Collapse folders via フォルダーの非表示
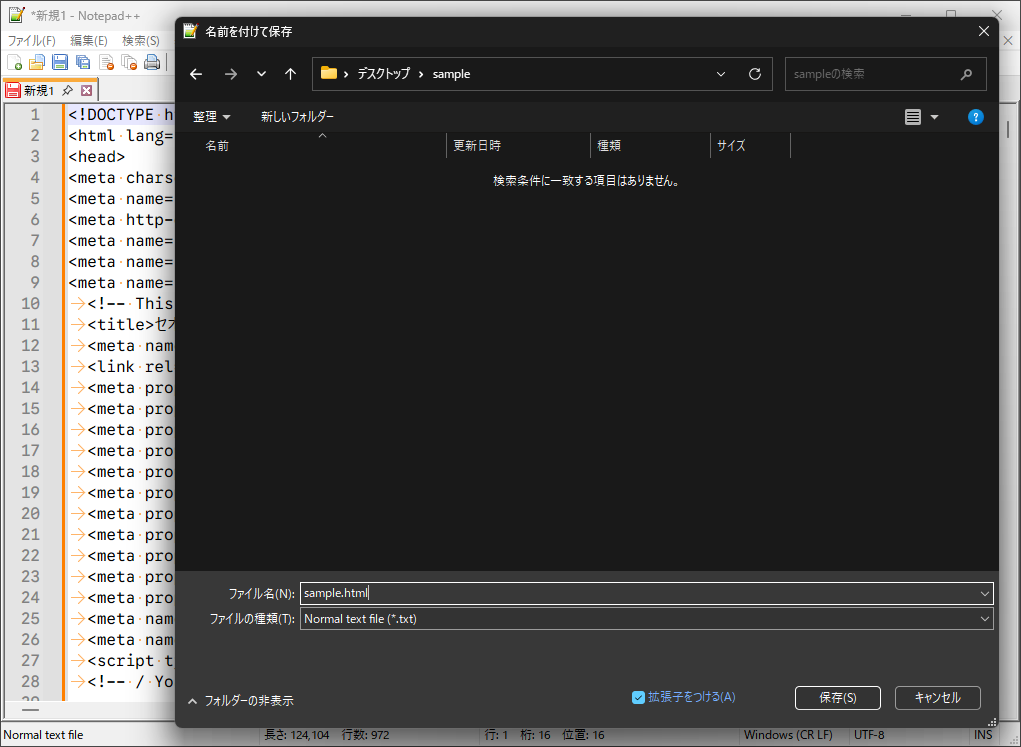Image resolution: width=1021 pixels, height=747 pixels. point(240,701)
